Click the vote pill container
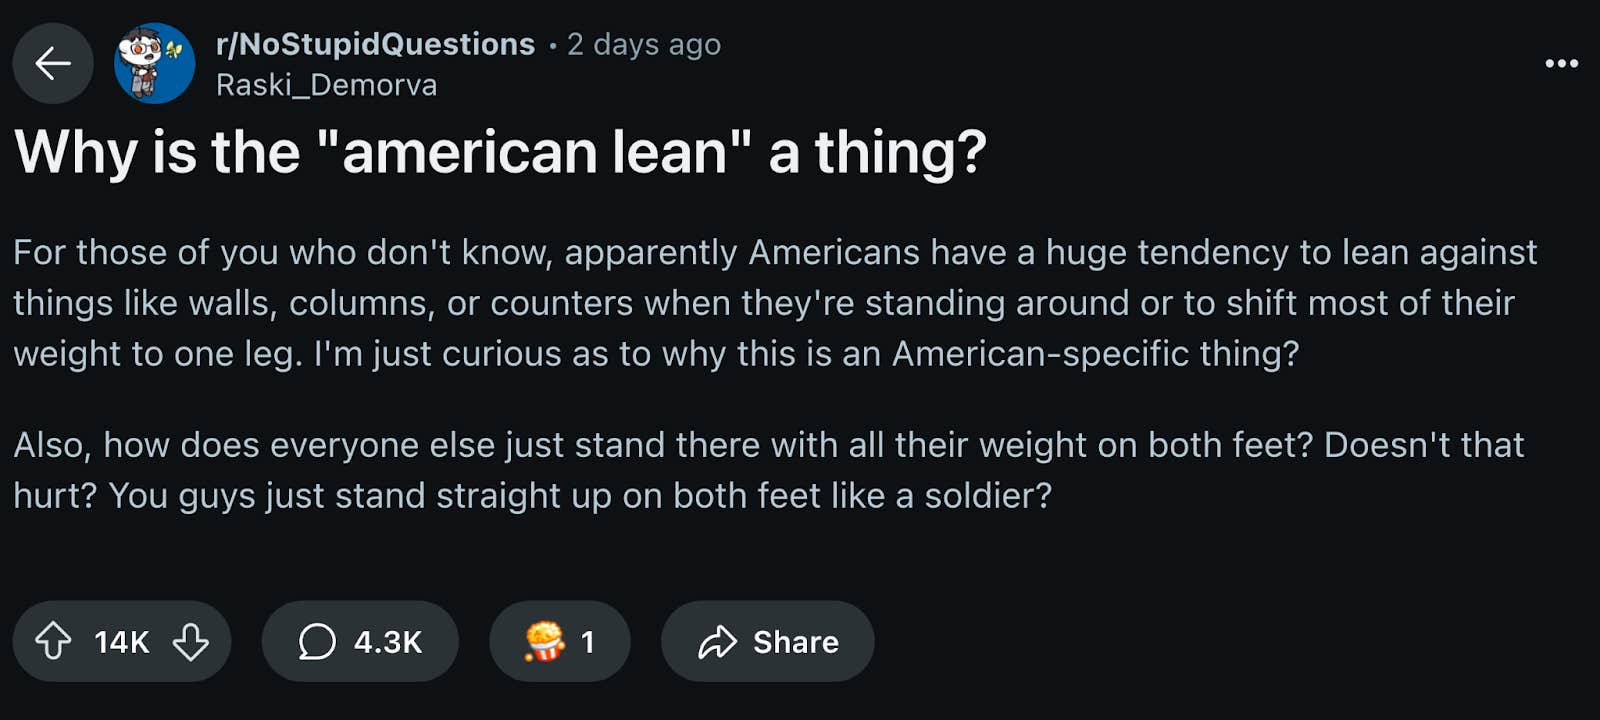Image resolution: width=1600 pixels, height=720 pixels. click(122, 642)
